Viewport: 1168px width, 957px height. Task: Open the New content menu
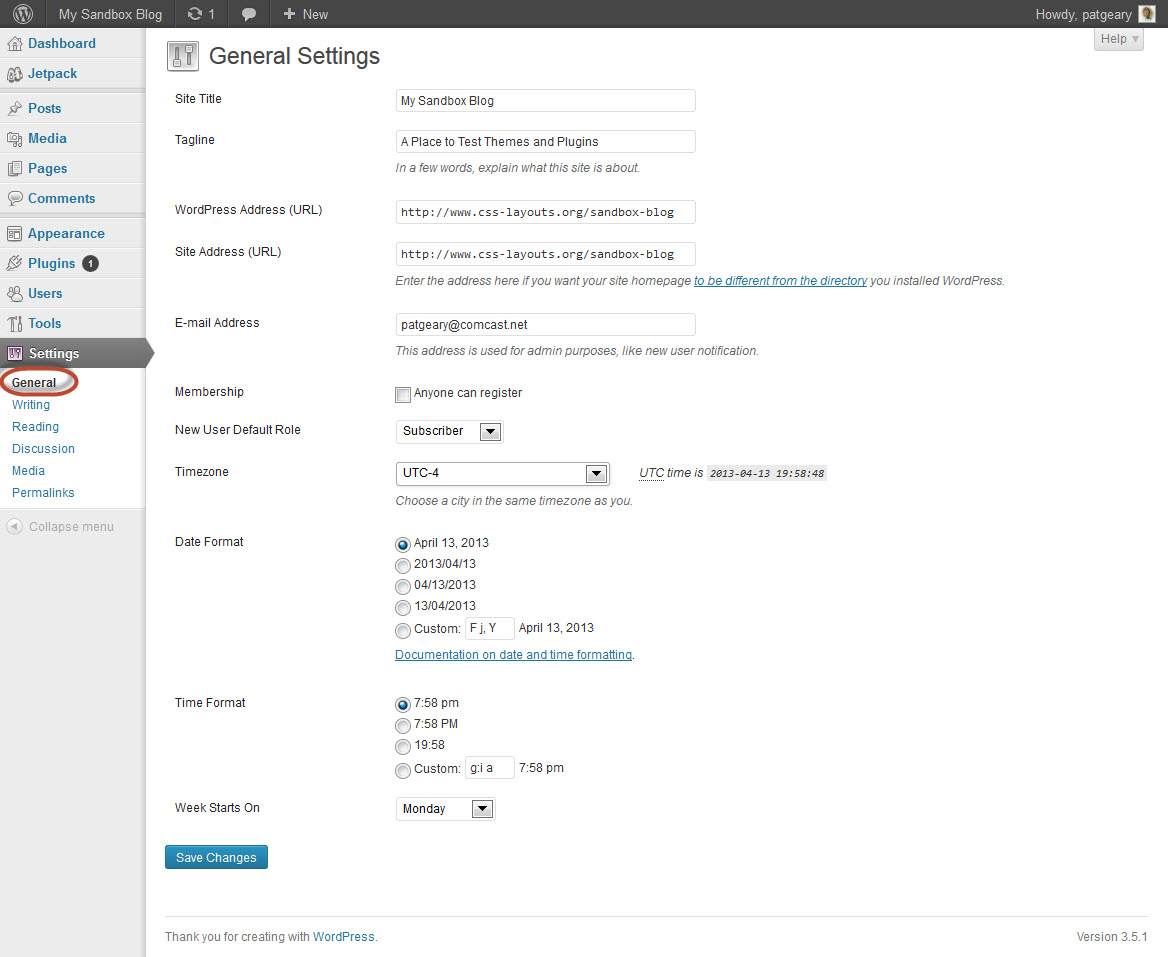305,14
